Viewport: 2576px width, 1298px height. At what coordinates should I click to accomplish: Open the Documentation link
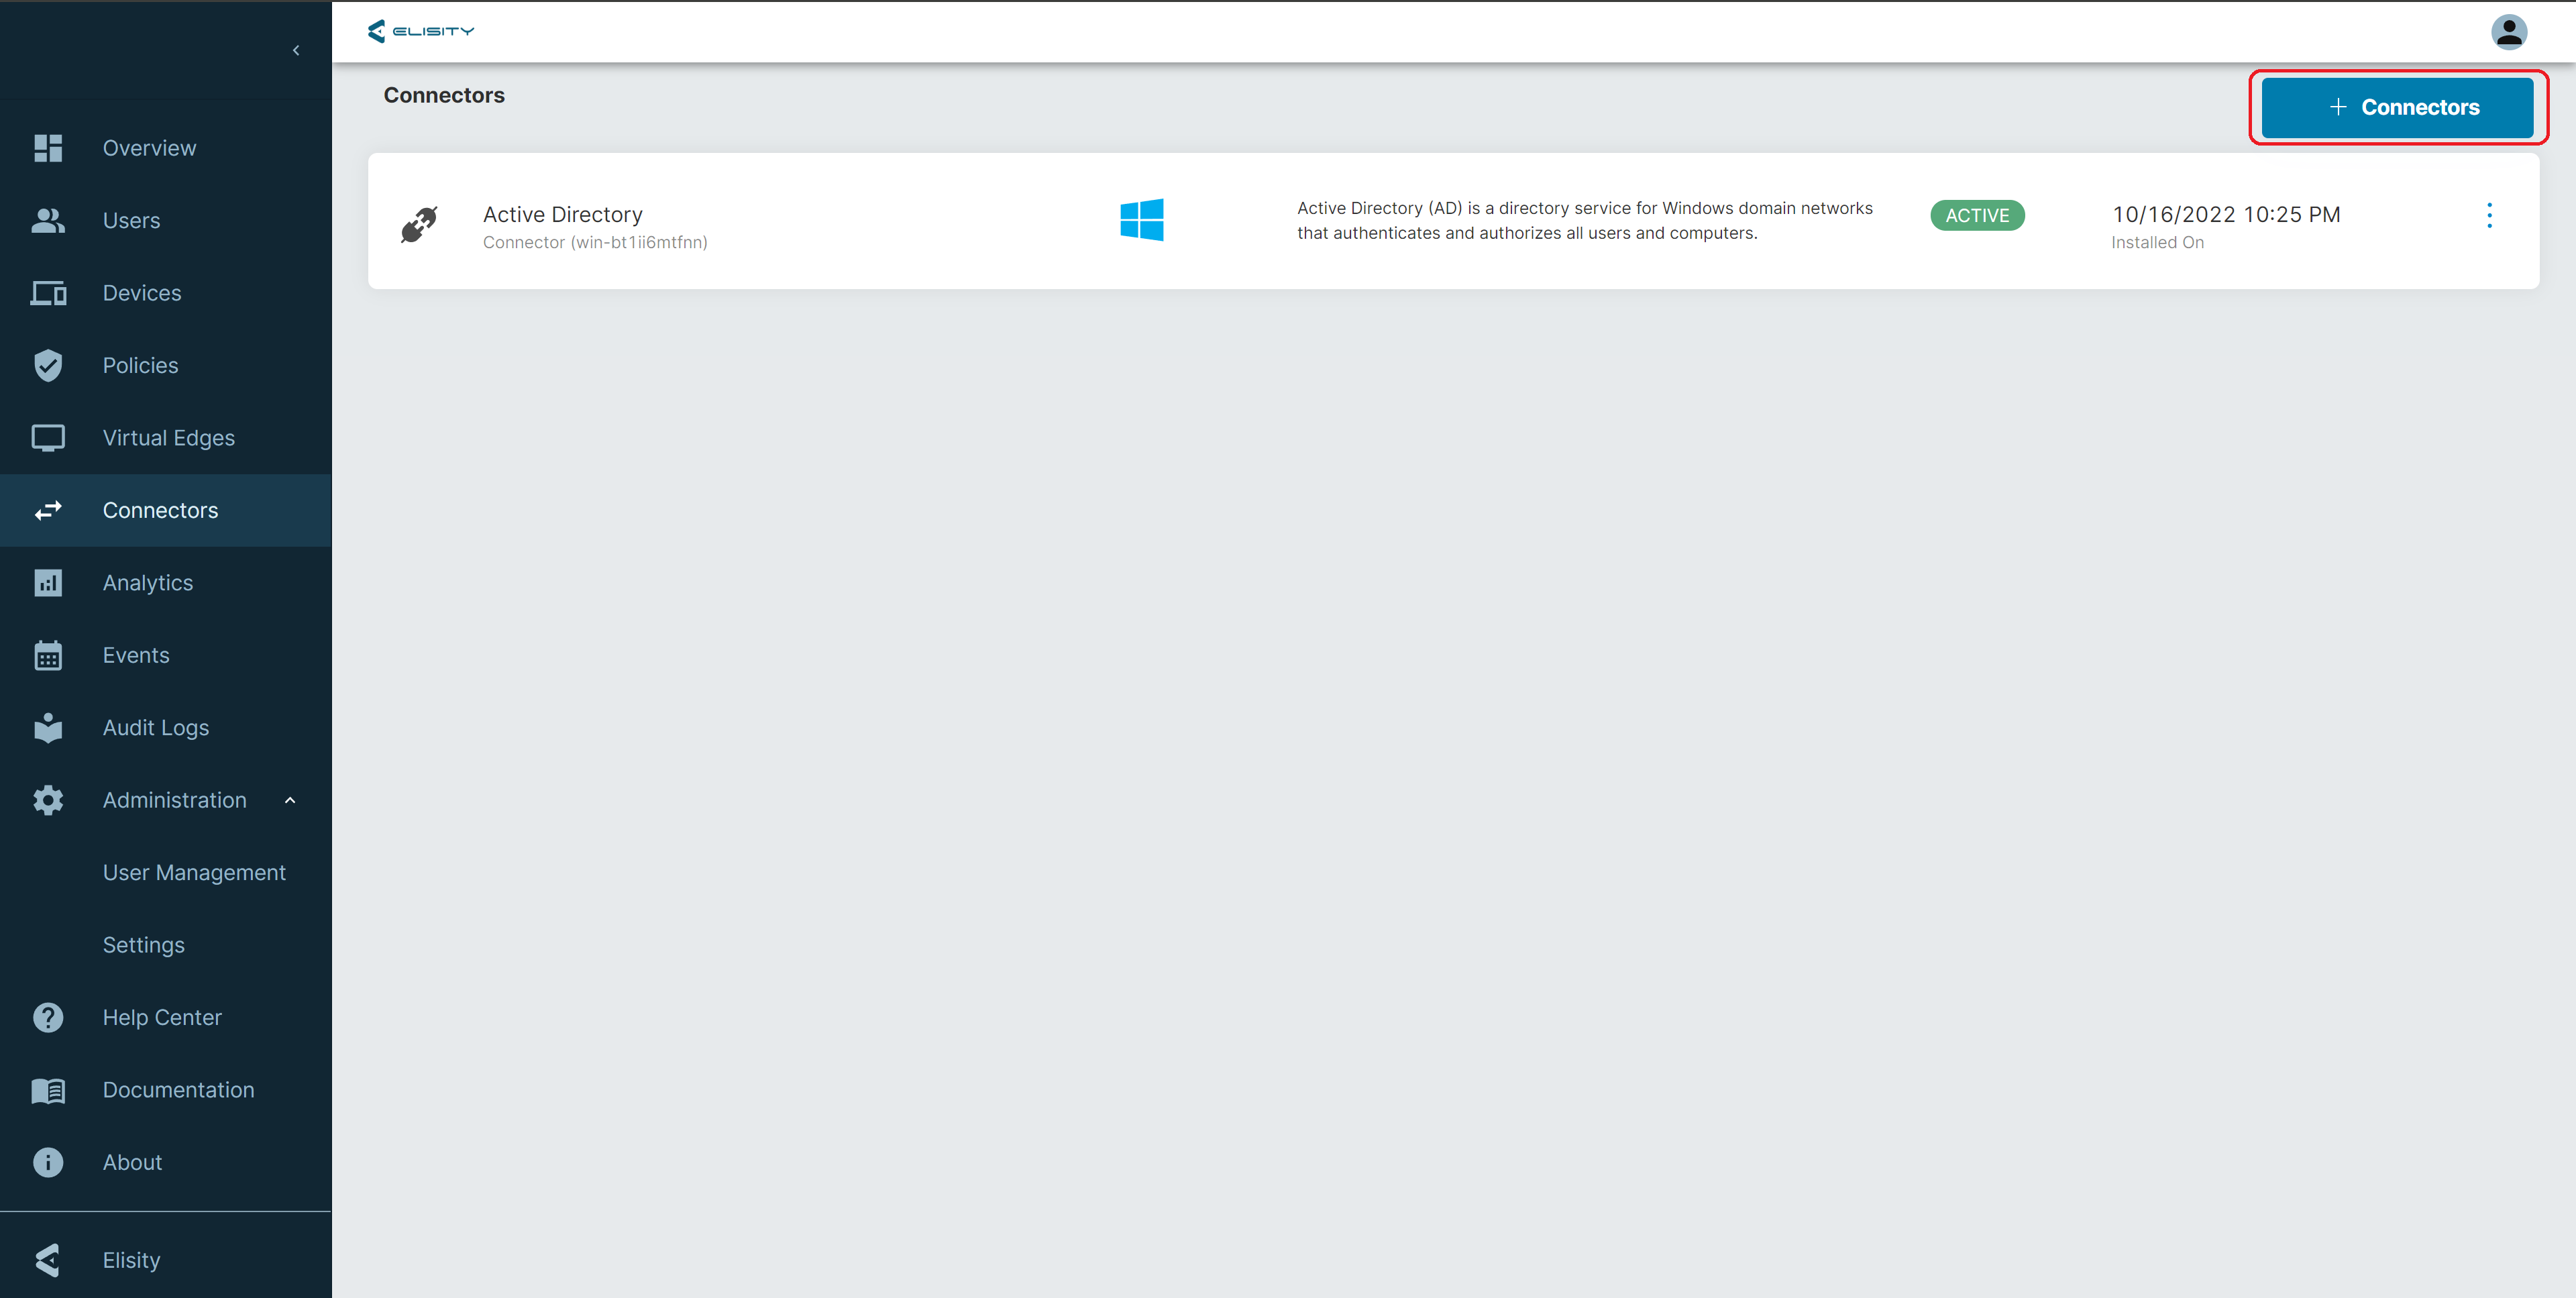pyautogui.click(x=178, y=1090)
